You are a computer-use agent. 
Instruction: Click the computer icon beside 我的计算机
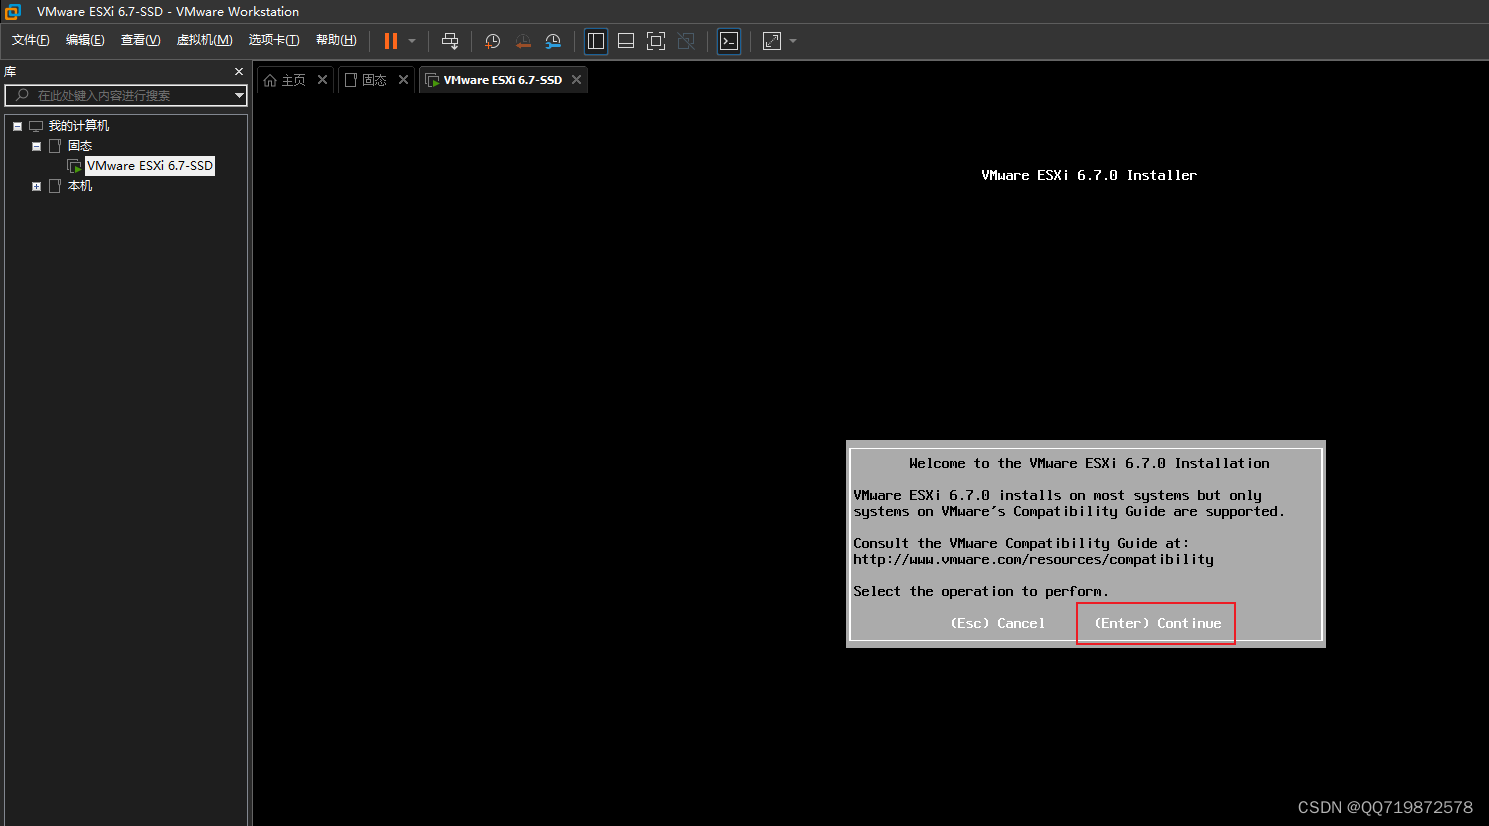point(36,126)
